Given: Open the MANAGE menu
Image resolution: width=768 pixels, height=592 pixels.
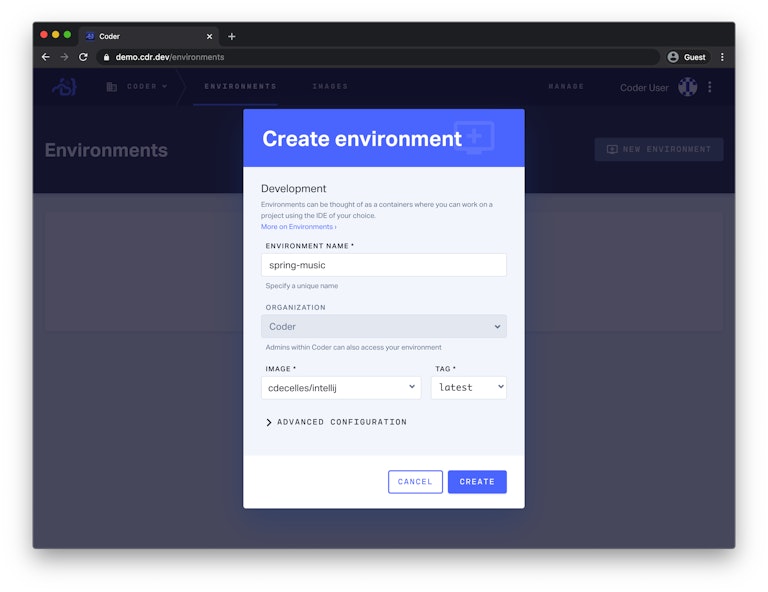Looking at the screenshot, I should pos(566,86).
